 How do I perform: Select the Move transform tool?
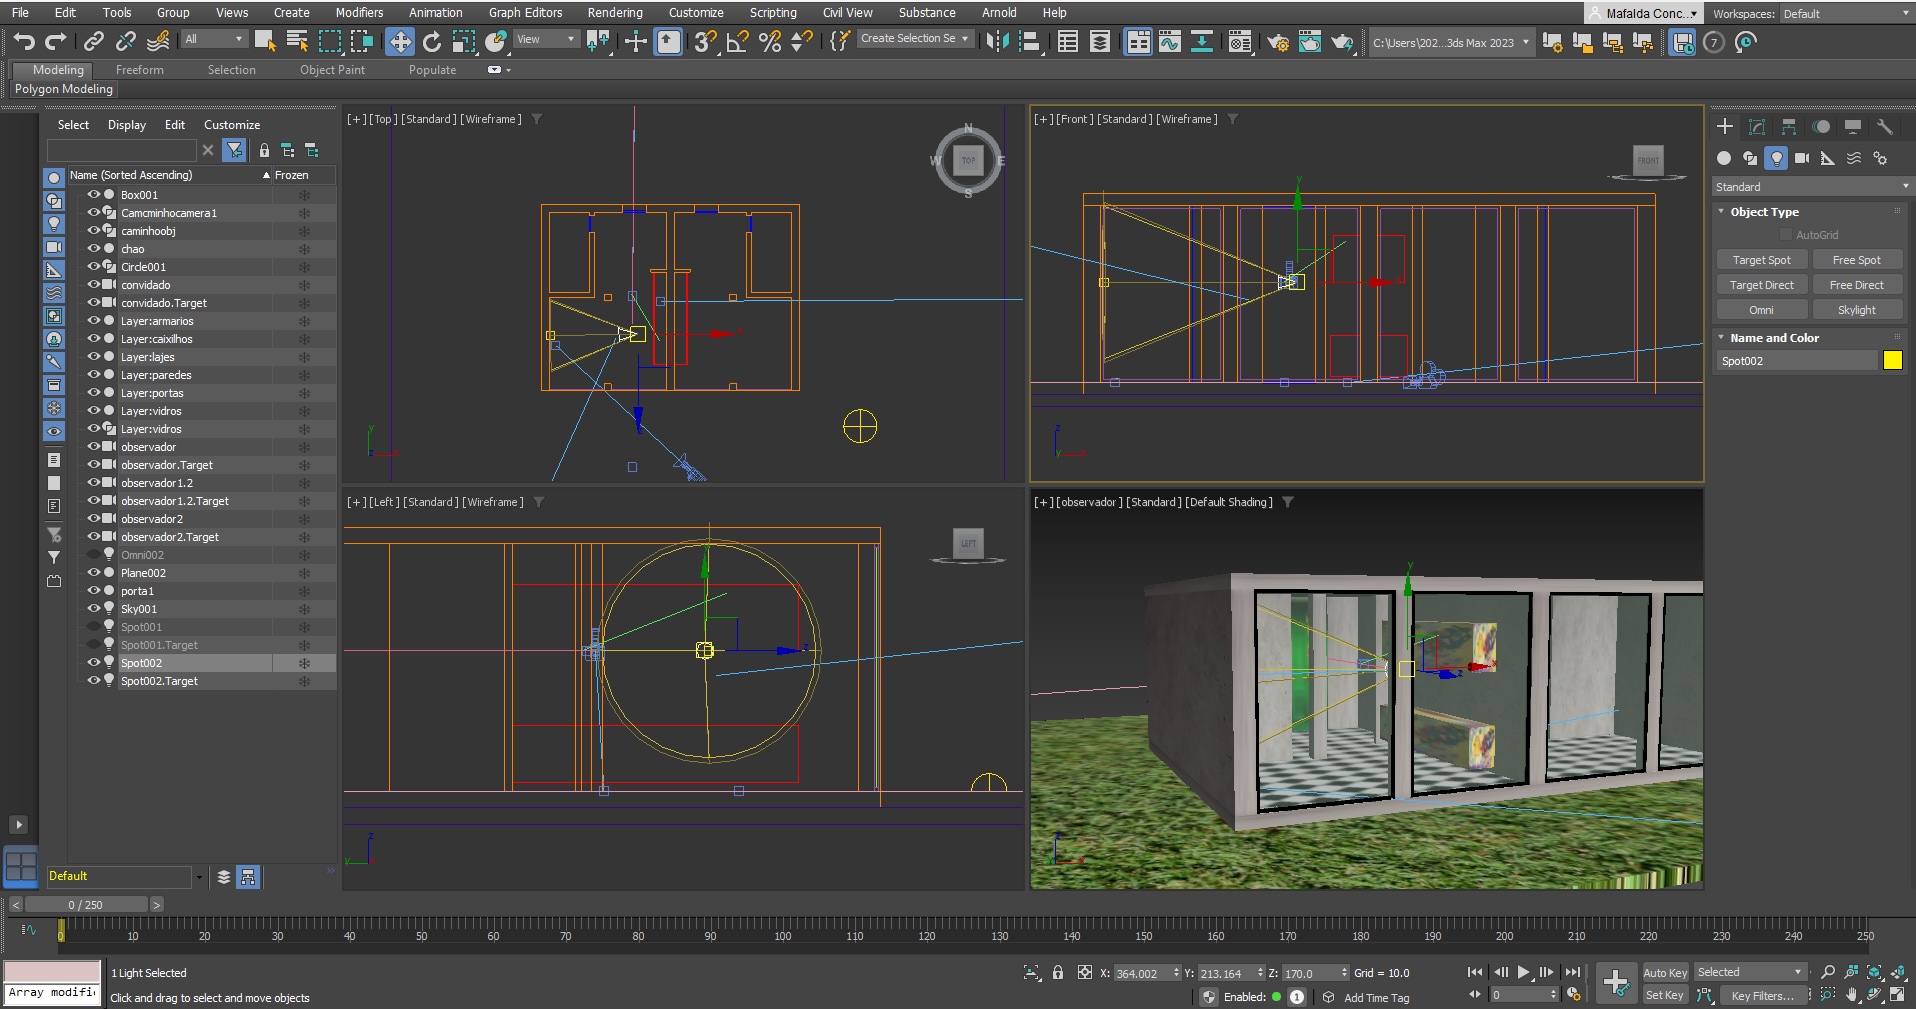pyautogui.click(x=400, y=41)
